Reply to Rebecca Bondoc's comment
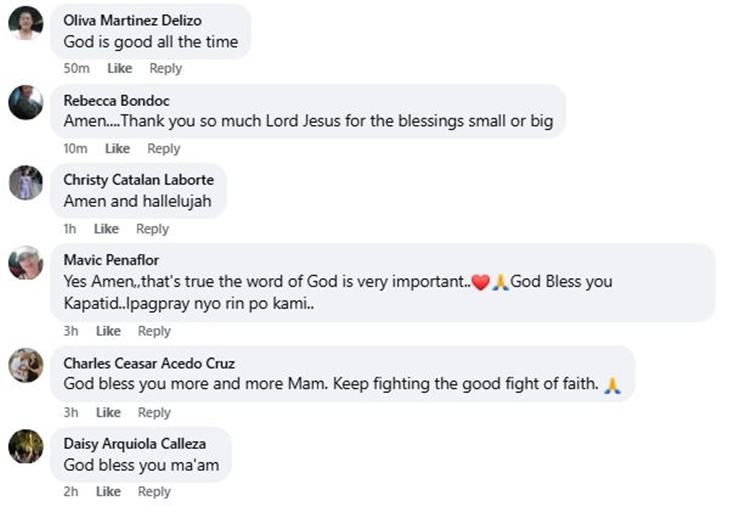The width and height of the screenshot is (750, 506). click(x=163, y=148)
